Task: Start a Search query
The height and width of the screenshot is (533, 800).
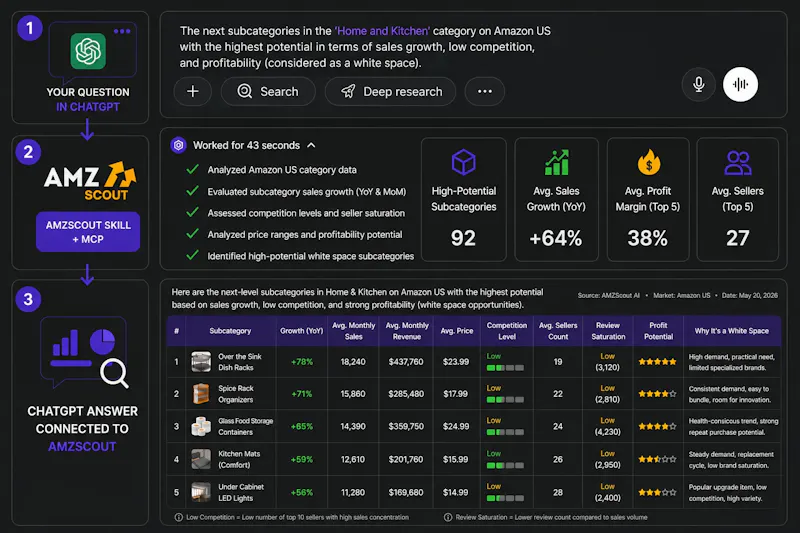Action: pyautogui.click(x=268, y=91)
